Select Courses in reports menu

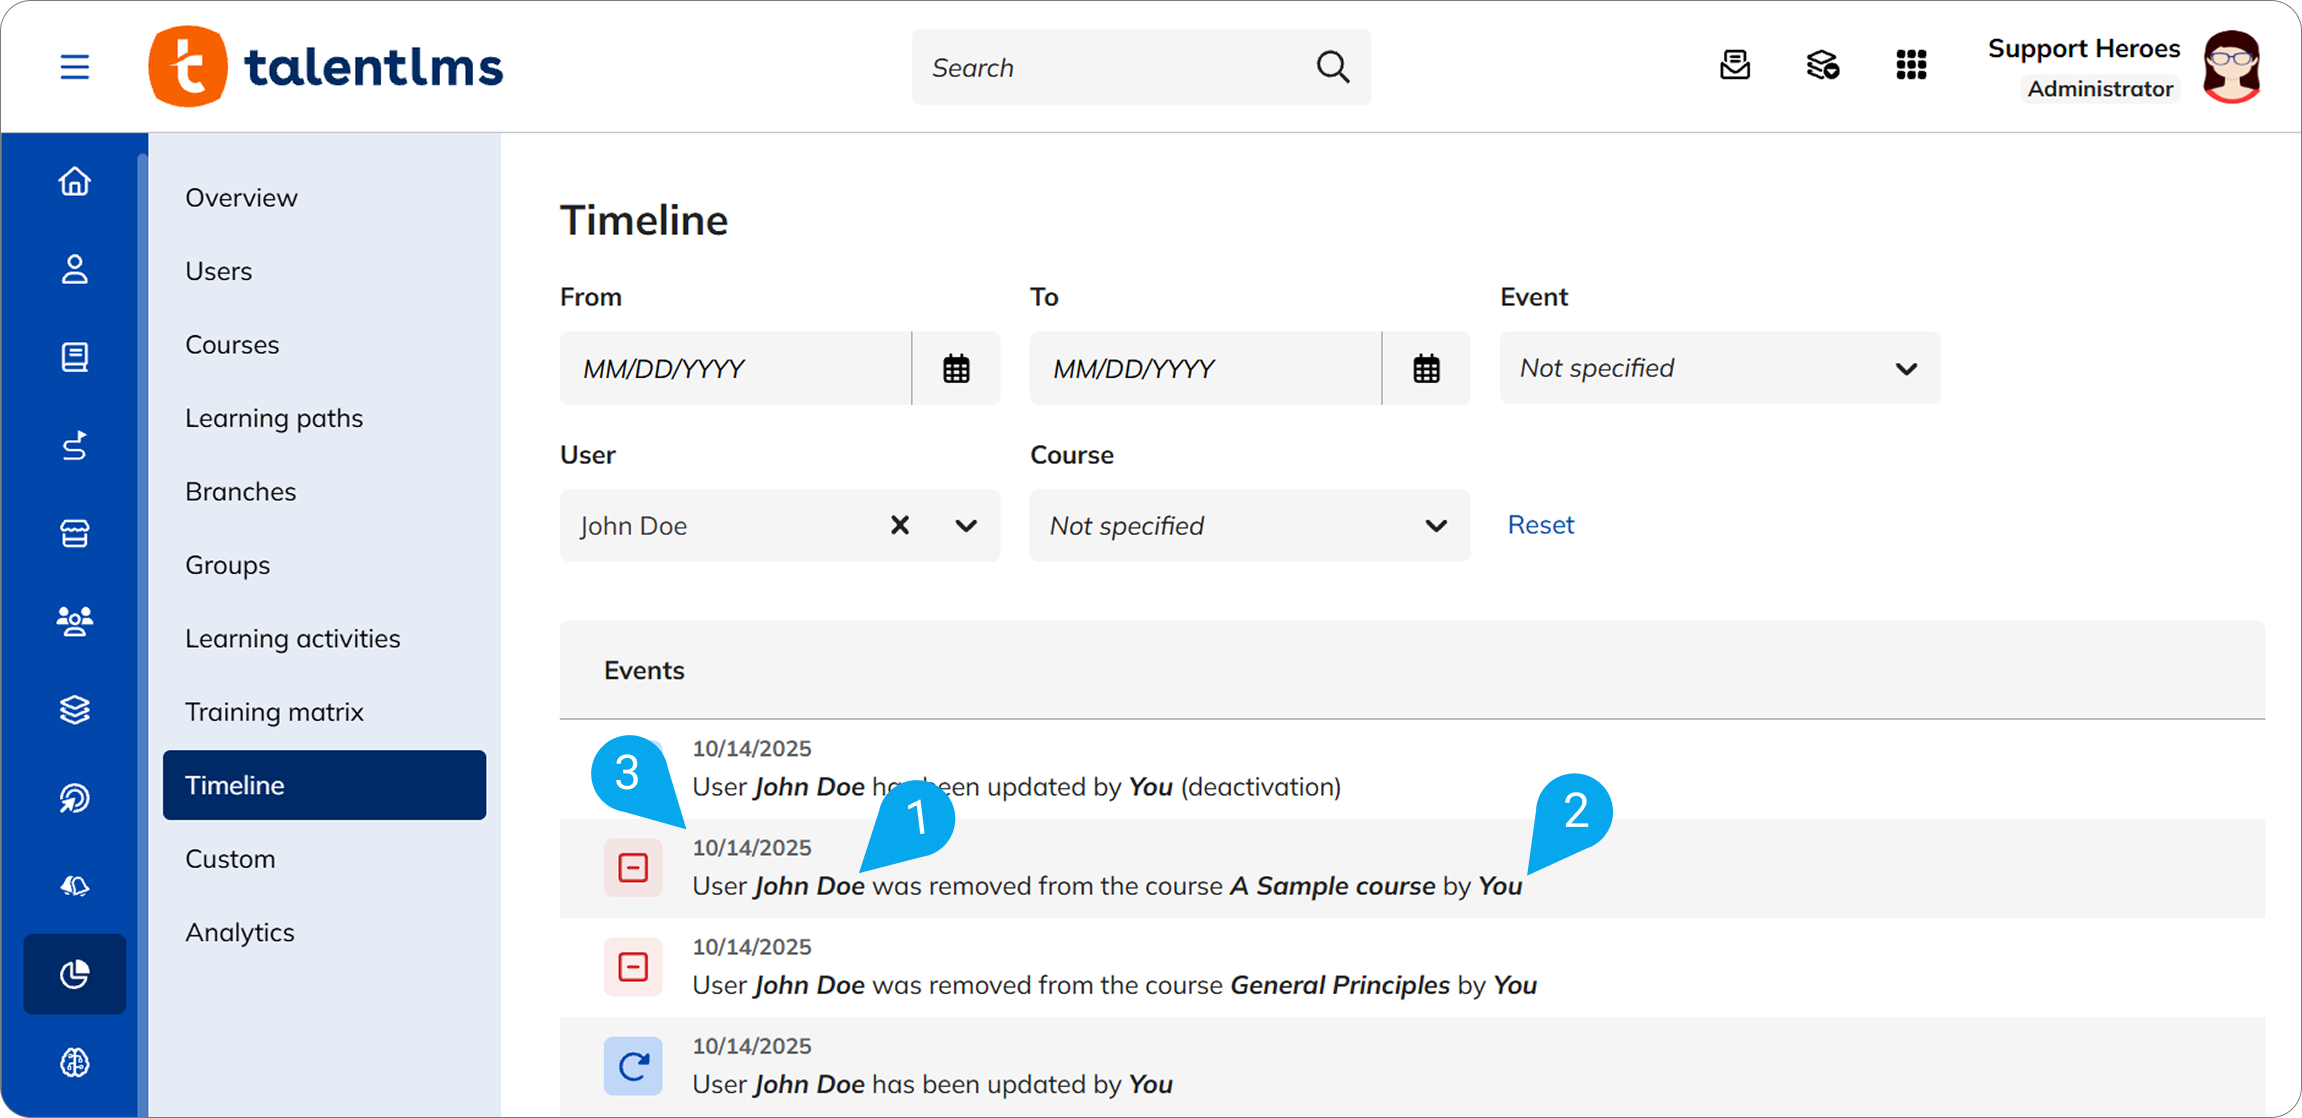coord(232,345)
